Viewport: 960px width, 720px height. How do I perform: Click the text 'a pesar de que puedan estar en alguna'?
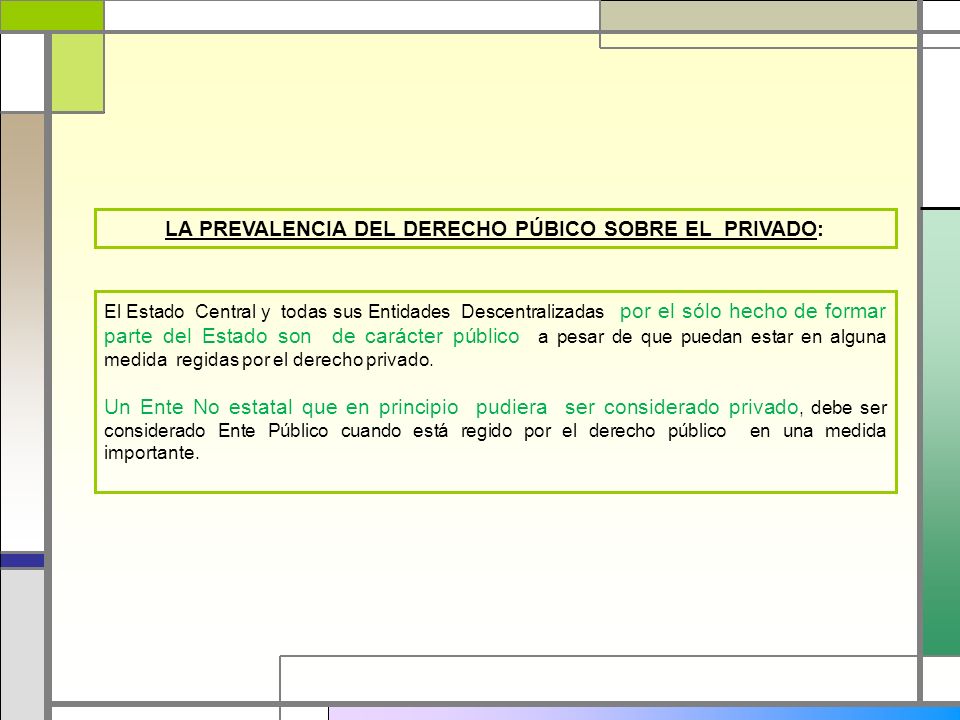point(711,337)
